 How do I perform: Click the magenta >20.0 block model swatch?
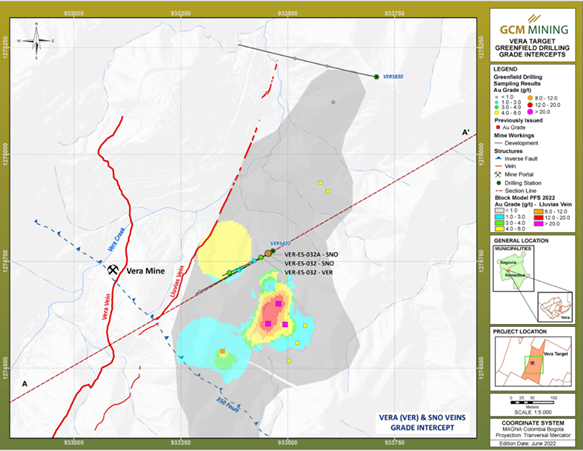click(x=539, y=224)
